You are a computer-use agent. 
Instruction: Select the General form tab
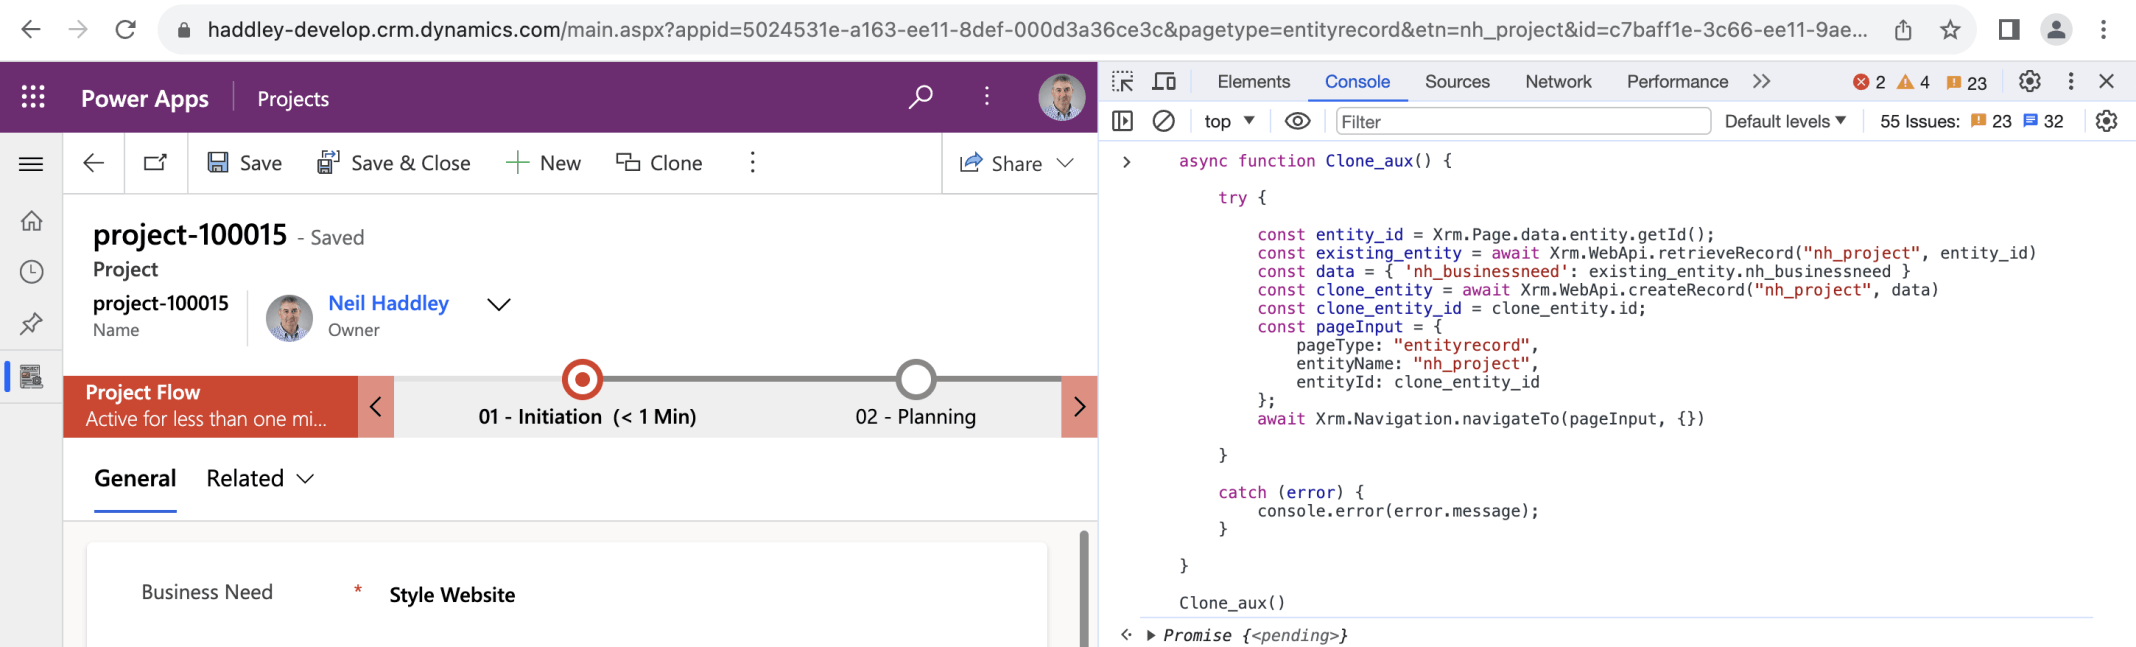(x=135, y=479)
